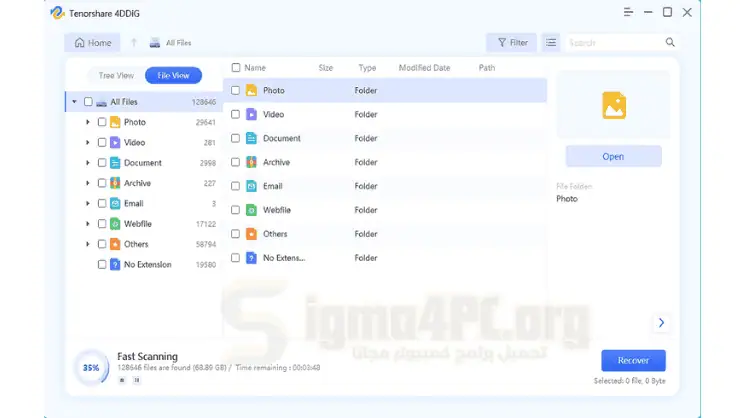Expand the Photo tree node

coord(88,122)
